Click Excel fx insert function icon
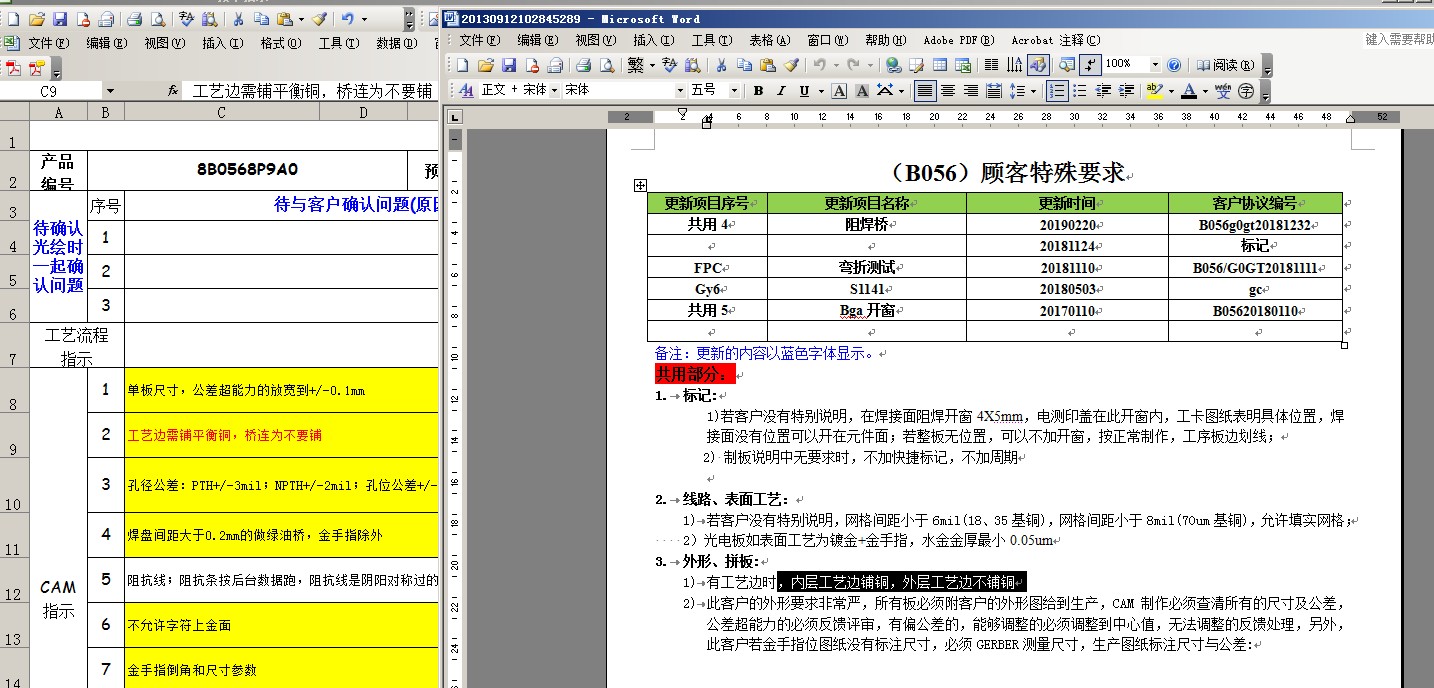Image resolution: width=1434 pixels, height=688 pixels. click(x=174, y=91)
